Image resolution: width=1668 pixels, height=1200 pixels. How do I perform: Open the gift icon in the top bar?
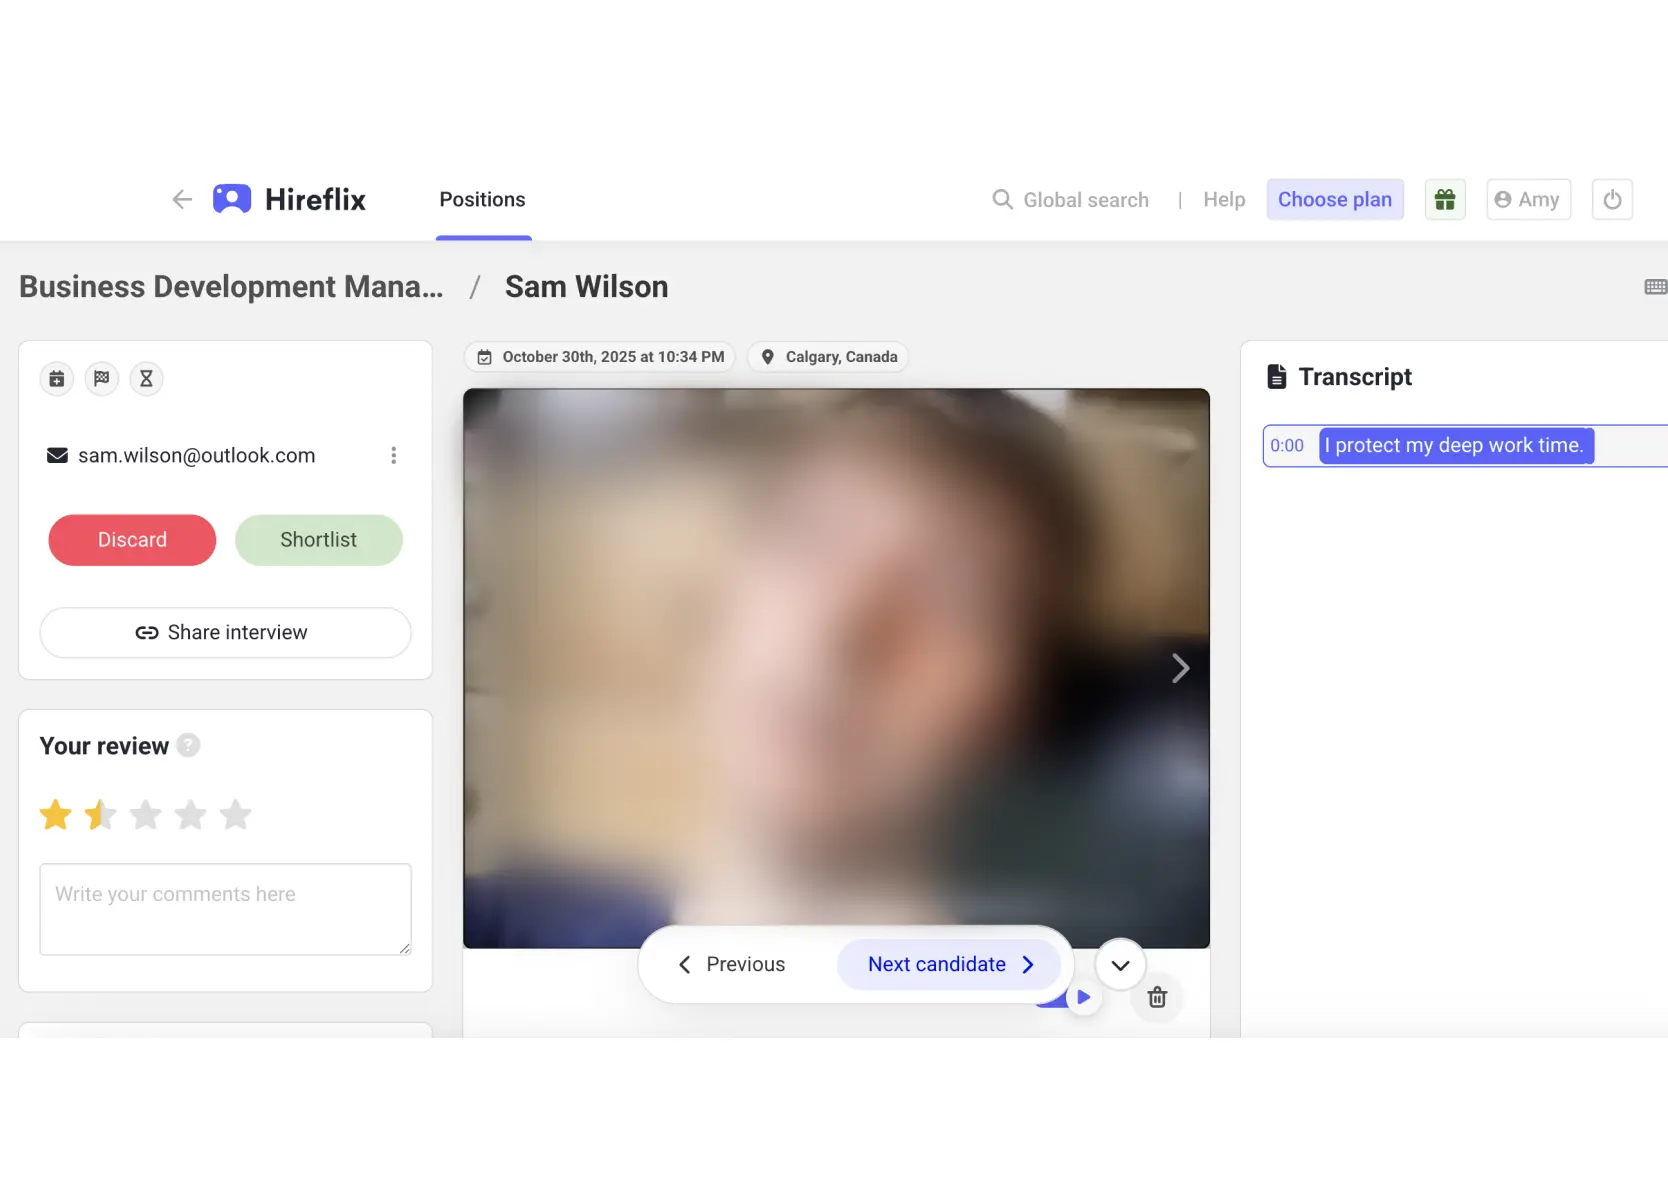1444,199
